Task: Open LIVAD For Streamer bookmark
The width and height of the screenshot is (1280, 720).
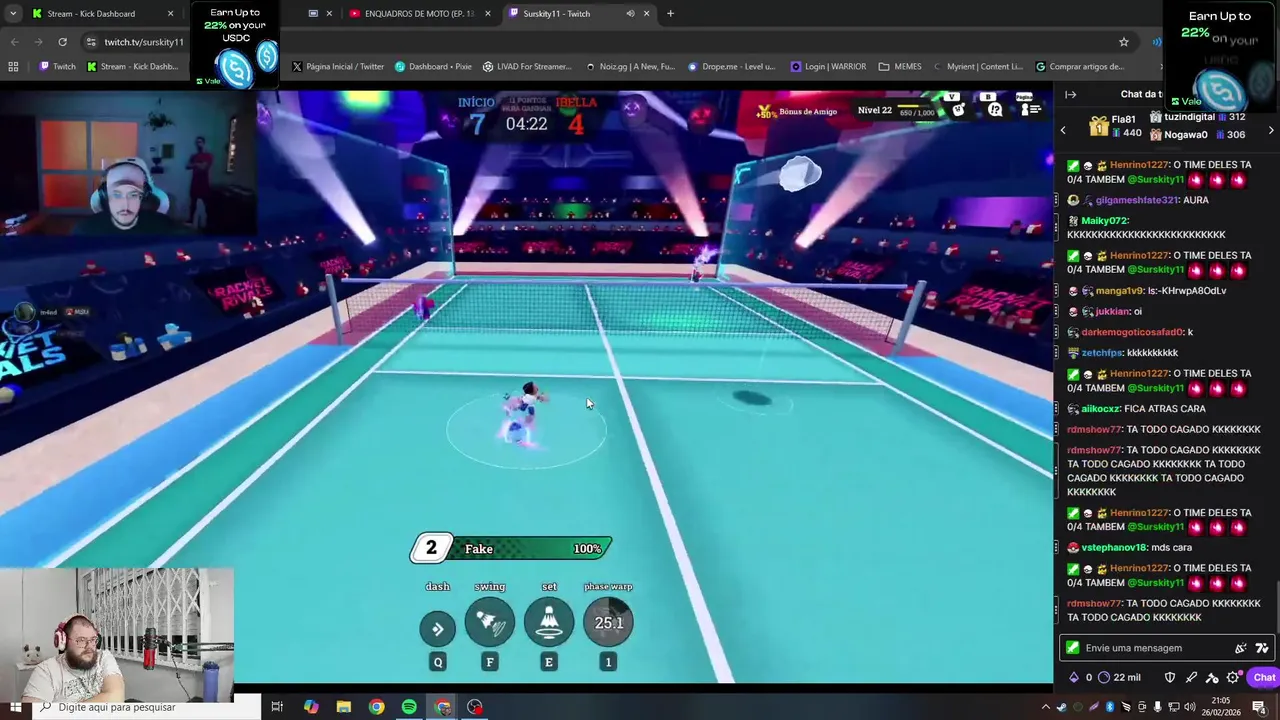Action: tap(527, 67)
